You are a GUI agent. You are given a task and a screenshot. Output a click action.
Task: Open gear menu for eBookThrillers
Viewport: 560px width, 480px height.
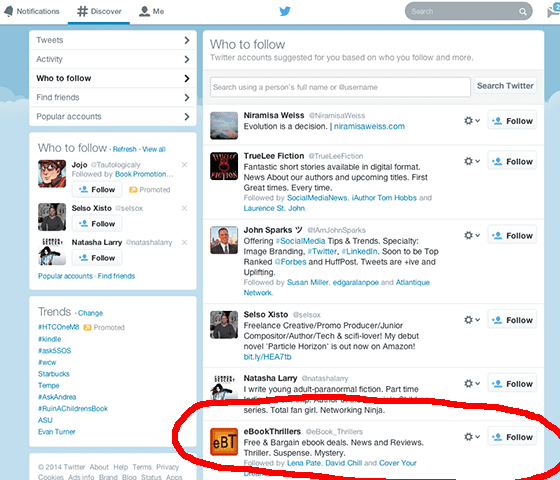(x=472, y=437)
